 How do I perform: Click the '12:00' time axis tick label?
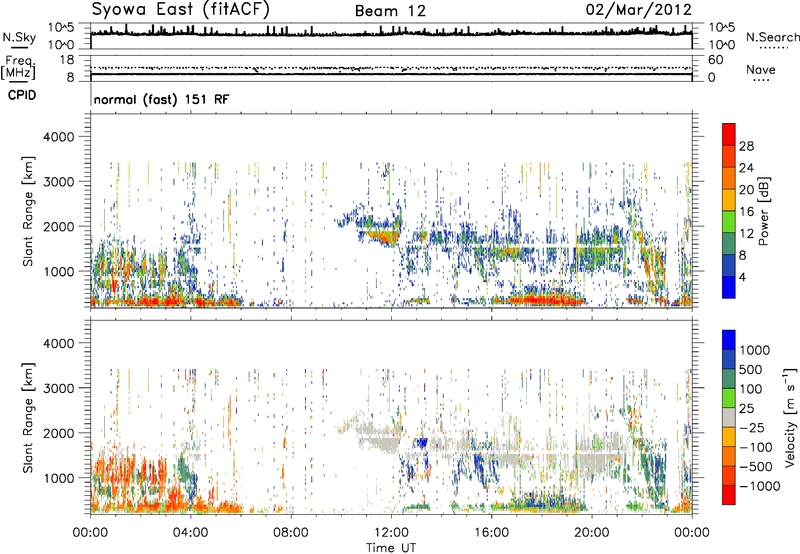[x=391, y=533]
